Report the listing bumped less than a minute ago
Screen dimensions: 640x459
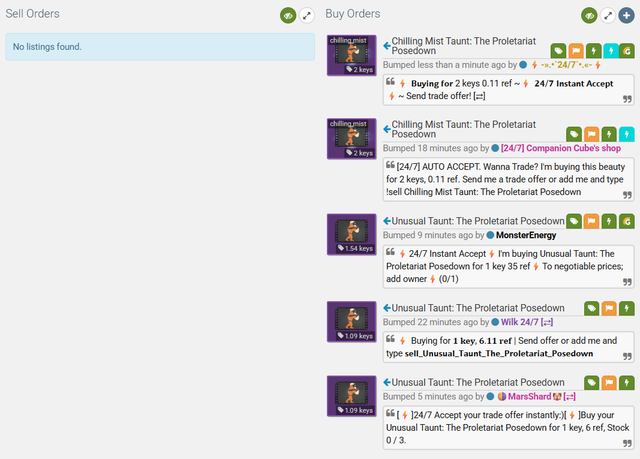pyautogui.click(x=576, y=51)
